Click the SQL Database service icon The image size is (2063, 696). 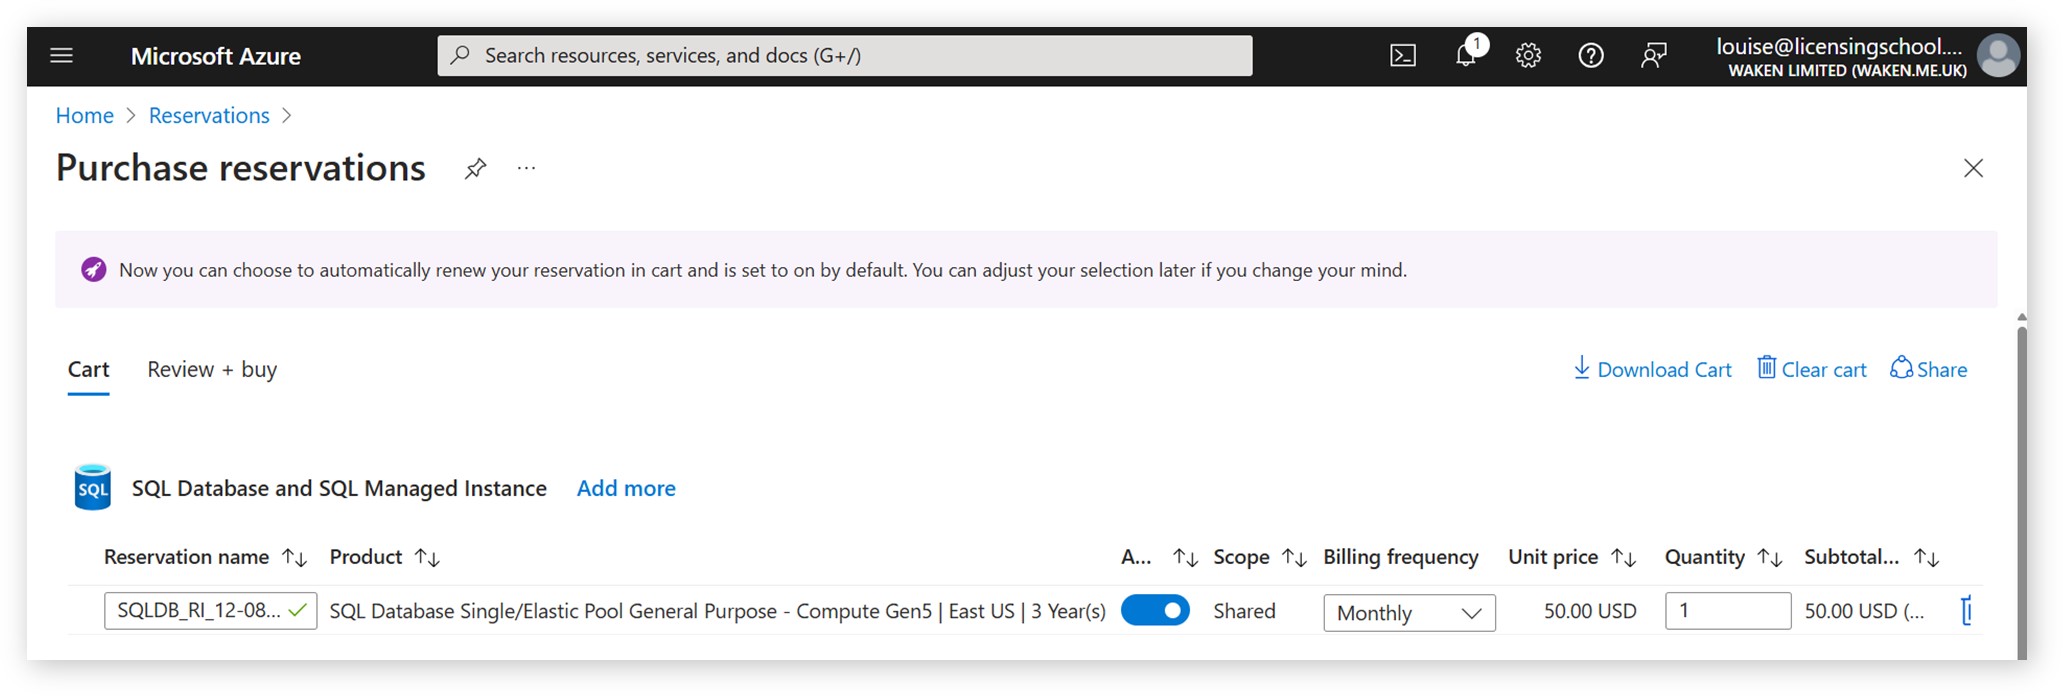pyautogui.click(x=92, y=488)
